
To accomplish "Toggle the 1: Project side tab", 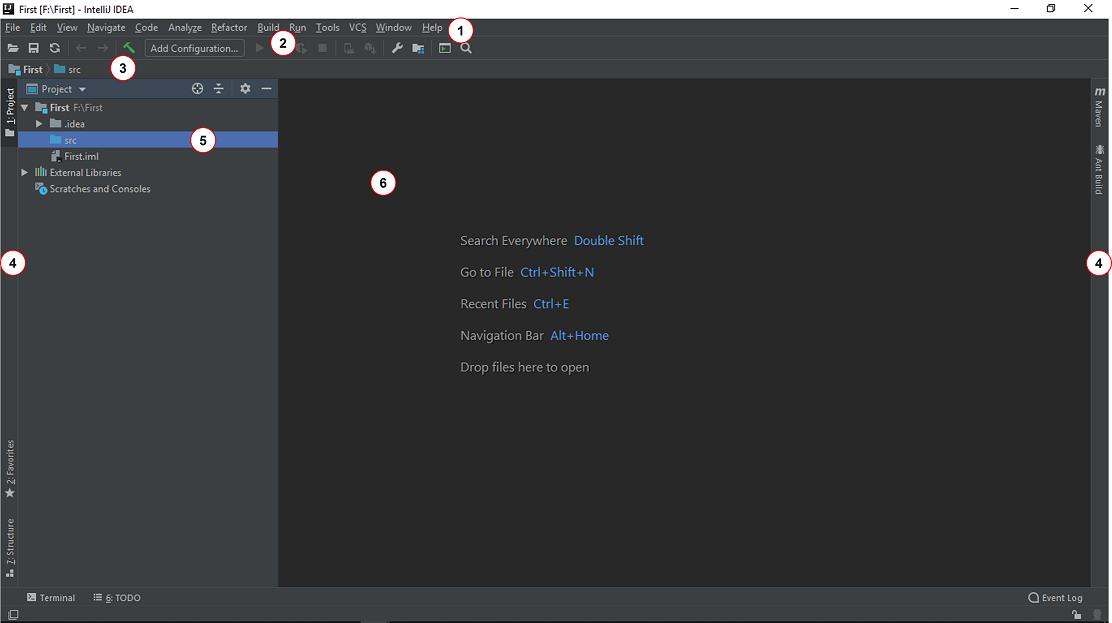I will click(10, 113).
